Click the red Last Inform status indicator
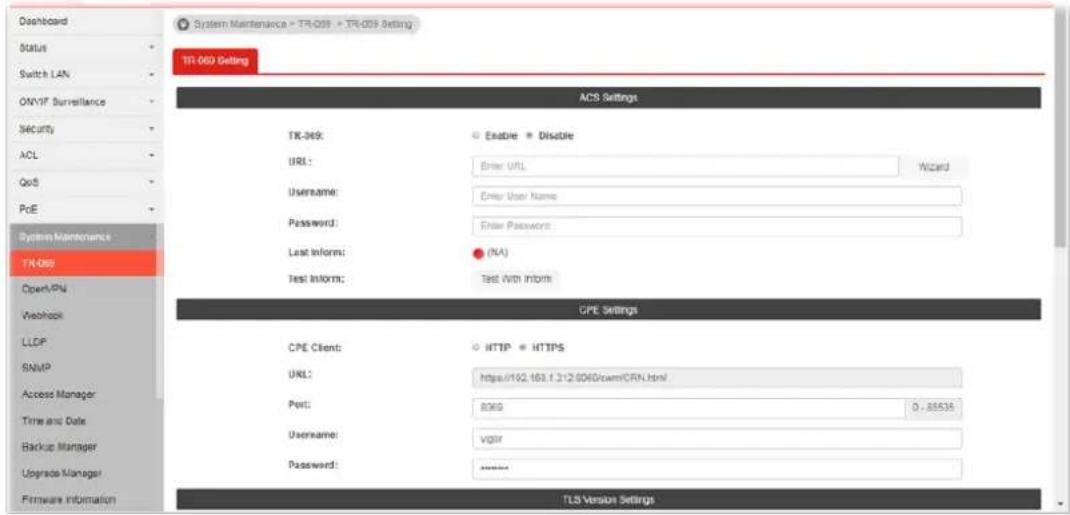Image resolution: width=1070 pixels, height=515 pixels. pos(478,254)
